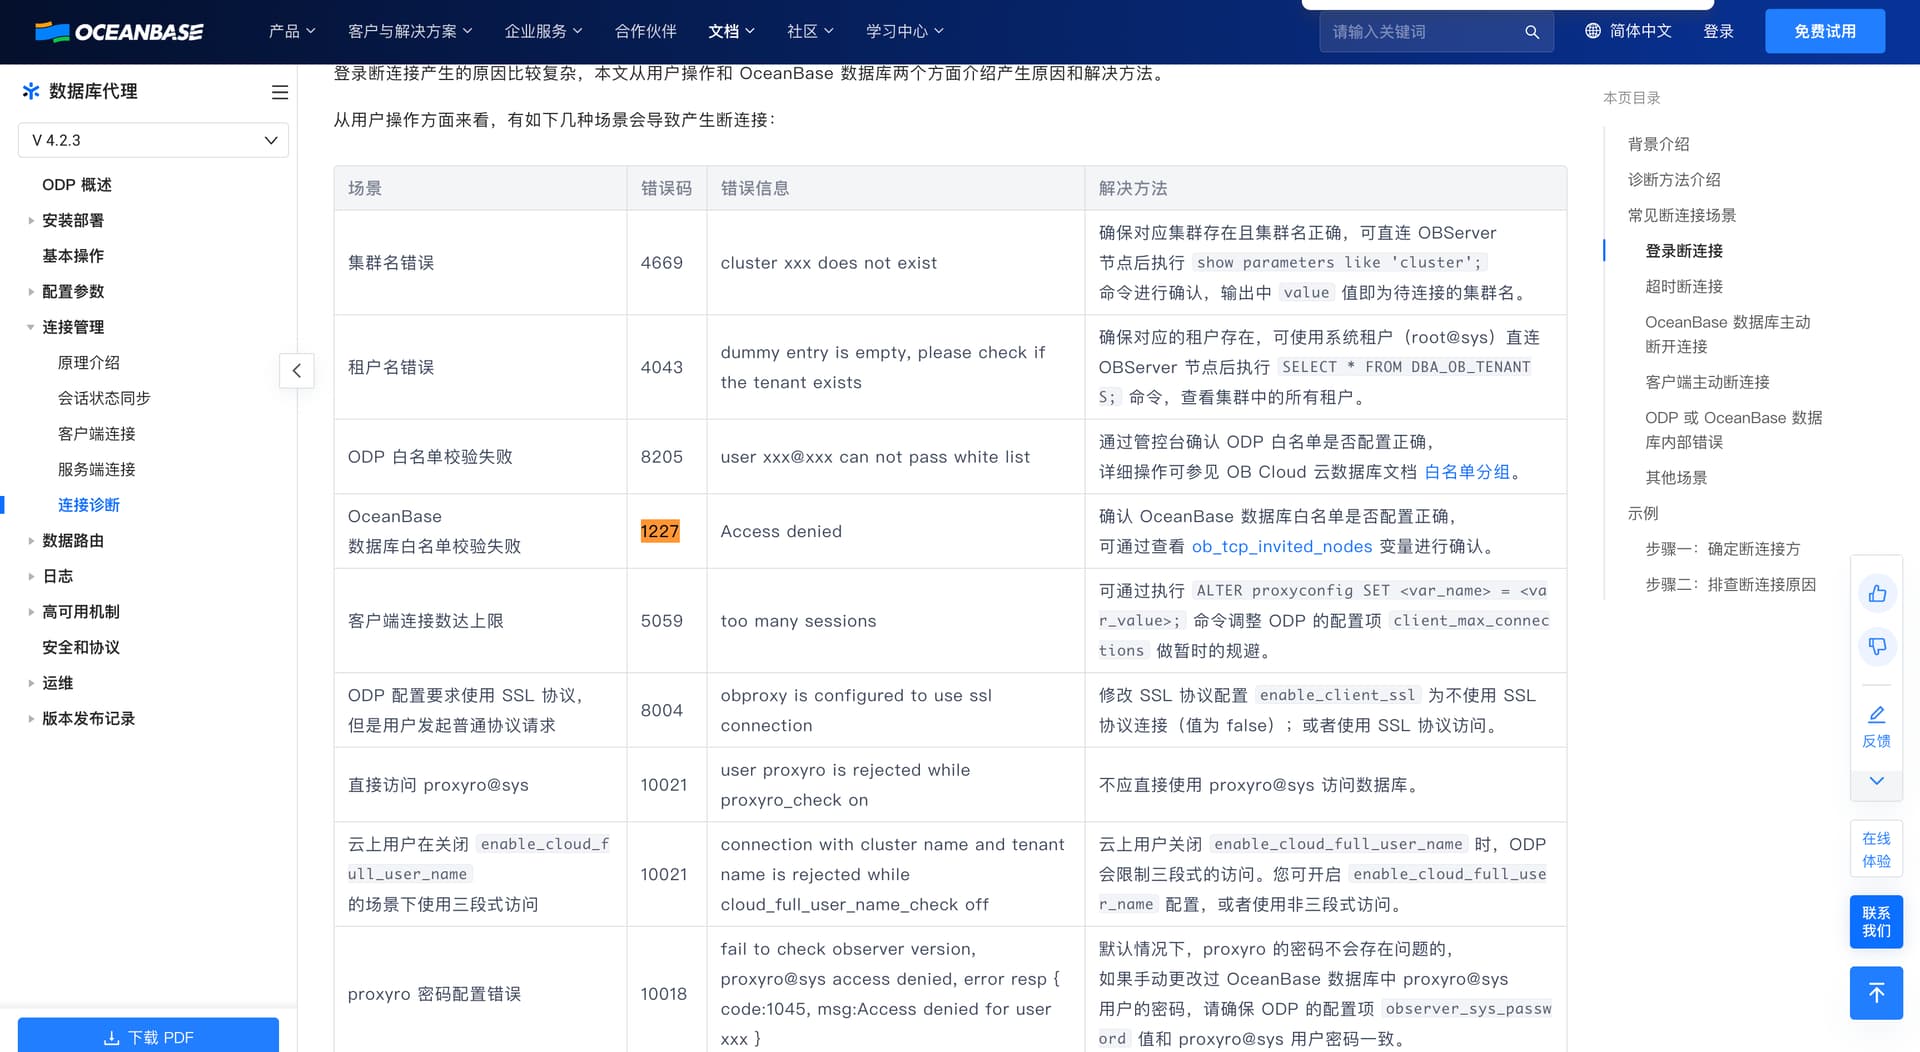Click the search magnifier icon
Image resolution: width=1920 pixels, height=1052 pixels.
(x=1531, y=32)
